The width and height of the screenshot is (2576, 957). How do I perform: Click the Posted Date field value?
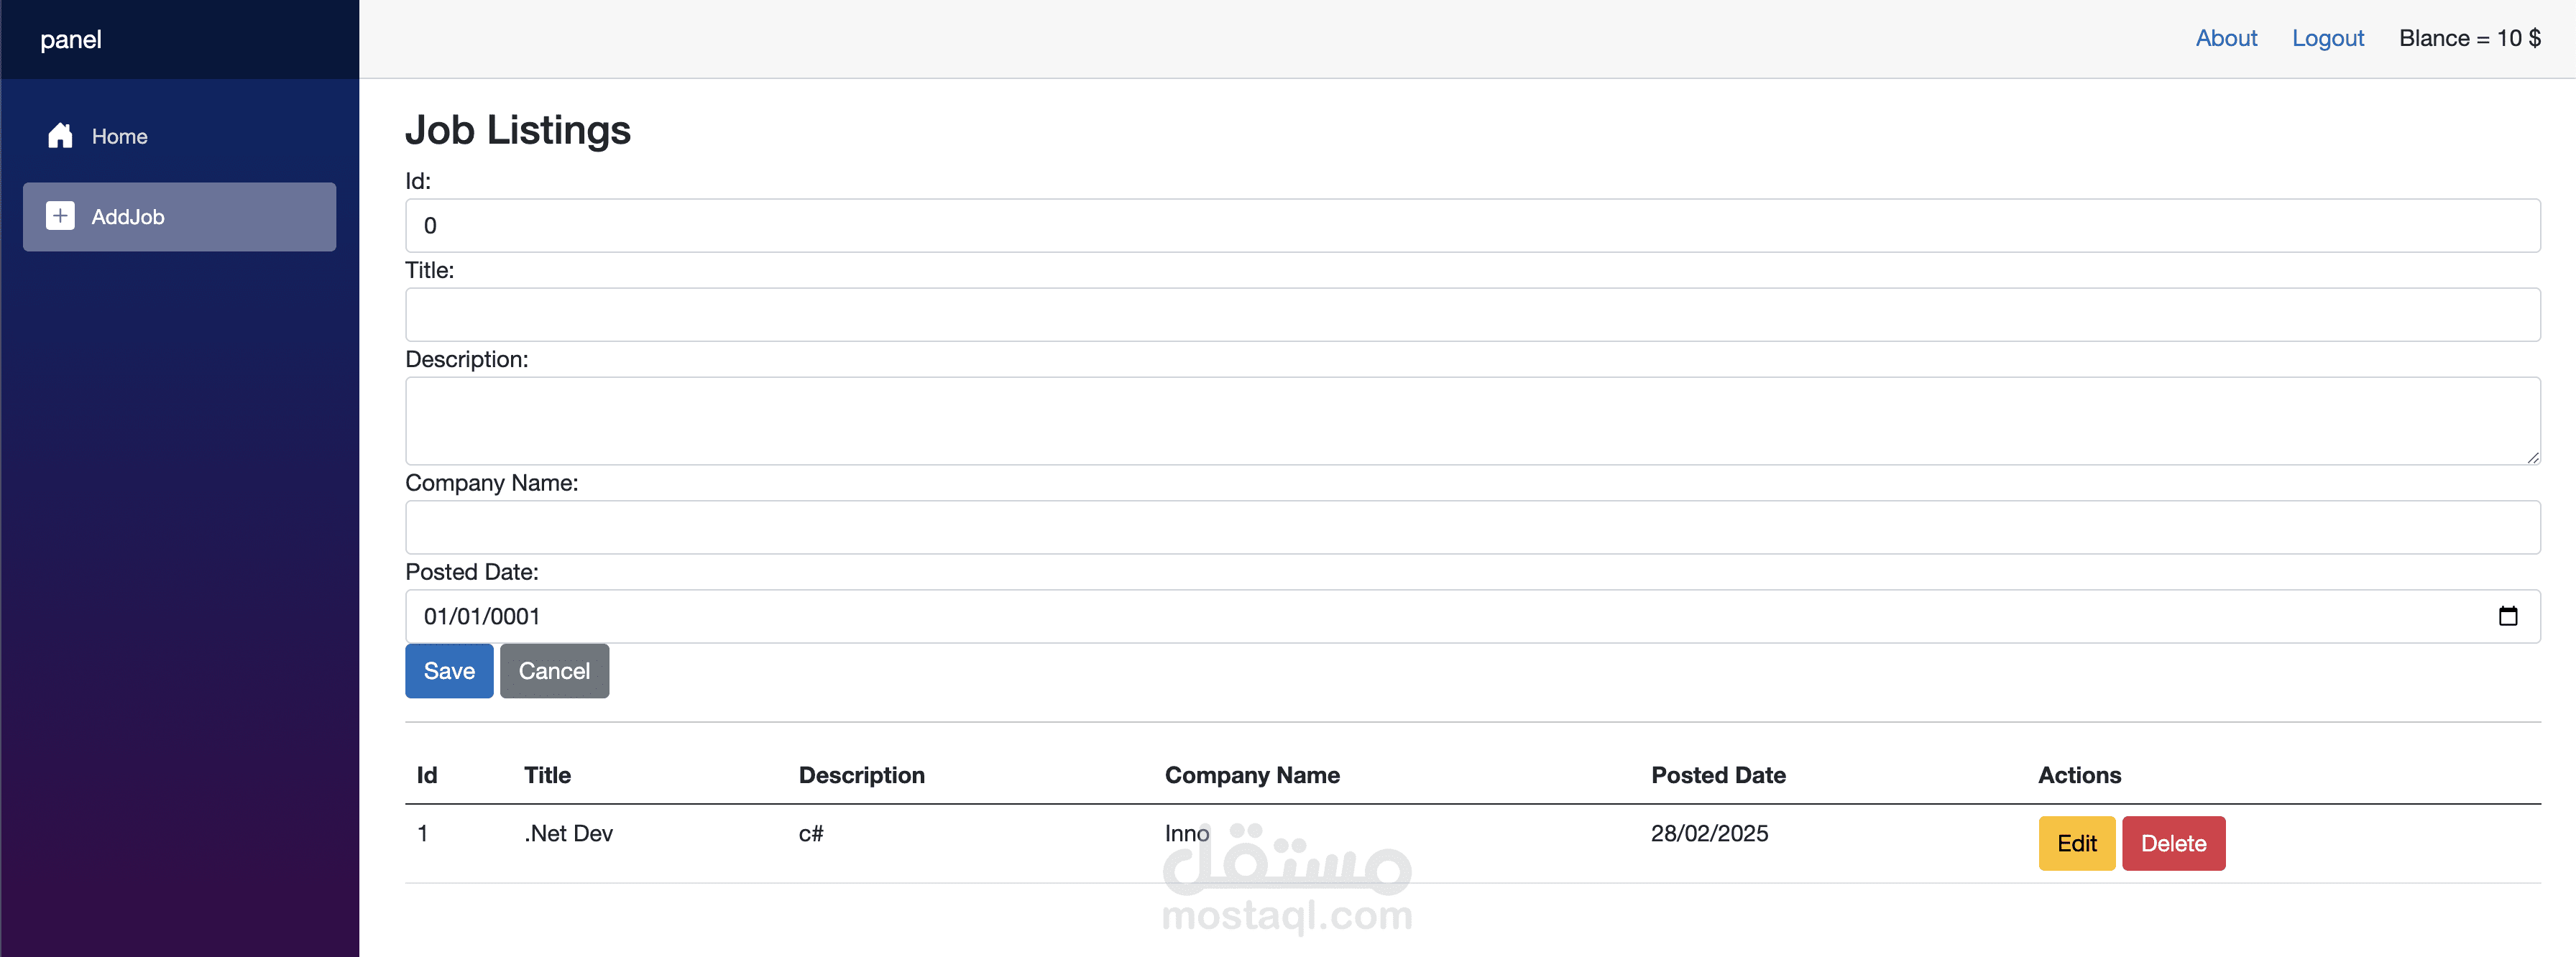[482, 617]
